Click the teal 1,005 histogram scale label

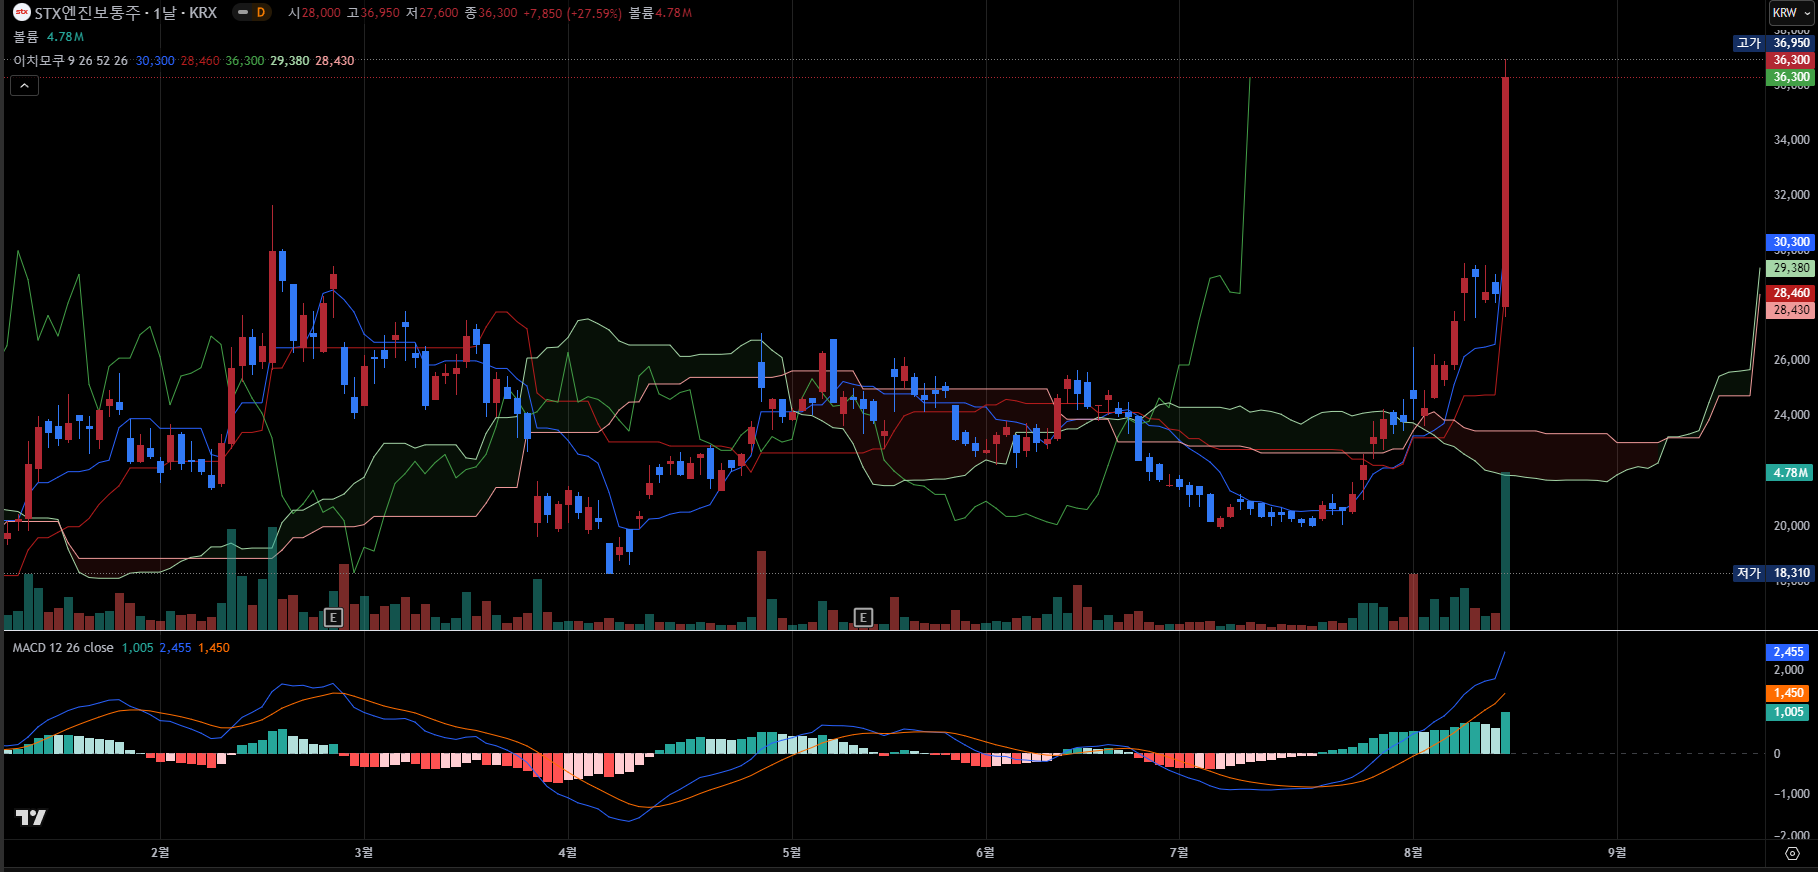coord(1788,712)
